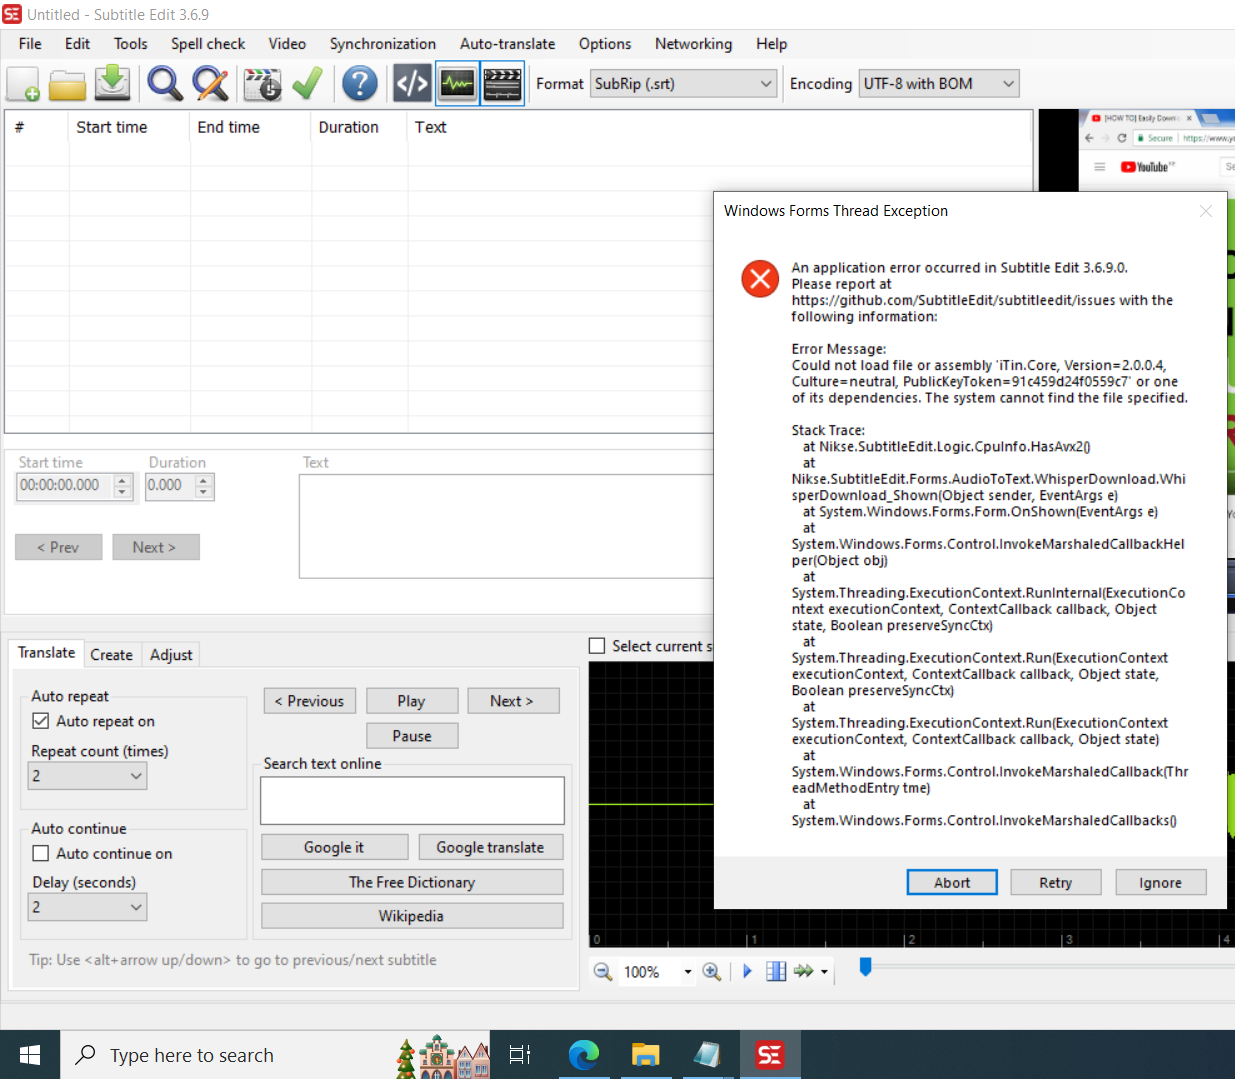Launch visual sync with the clapperboard icon

coord(261,84)
